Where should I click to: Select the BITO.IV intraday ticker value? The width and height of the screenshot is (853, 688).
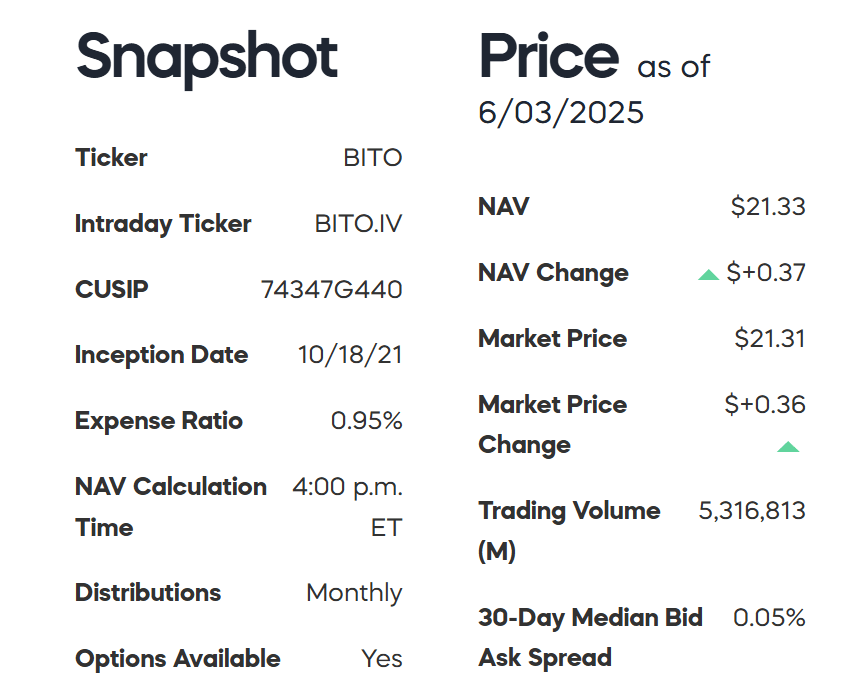point(358,224)
